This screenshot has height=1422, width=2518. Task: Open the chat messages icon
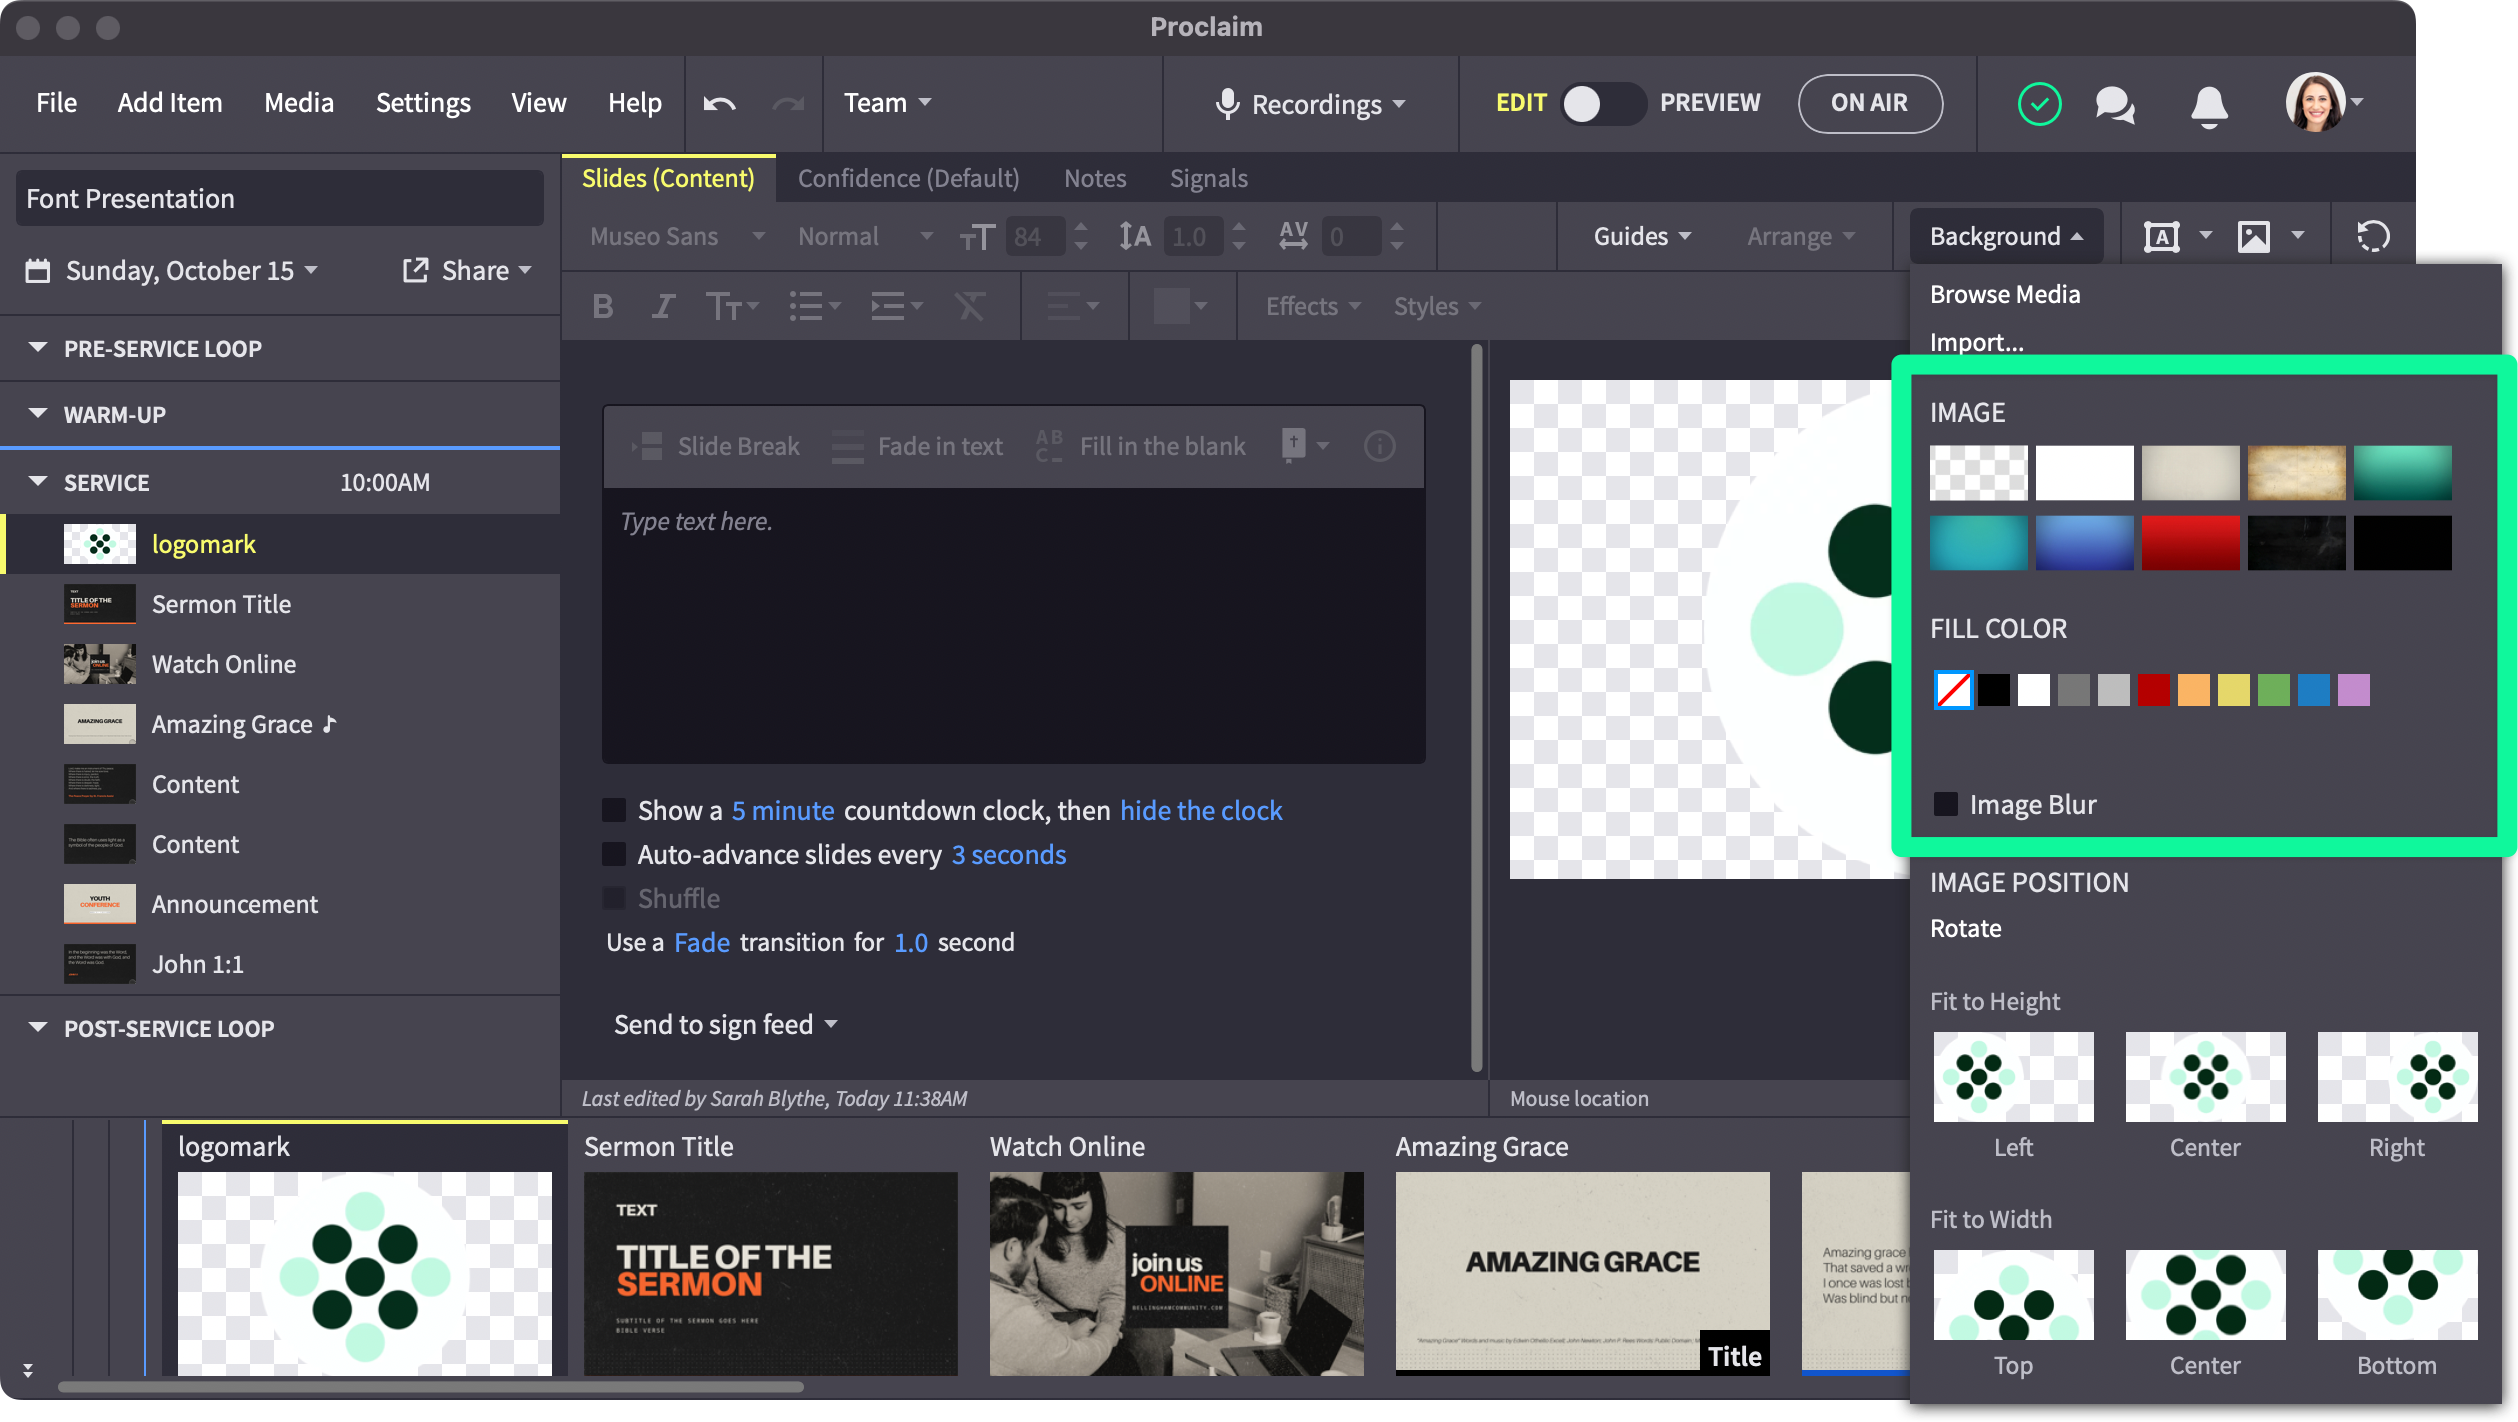click(x=2114, y=104)
